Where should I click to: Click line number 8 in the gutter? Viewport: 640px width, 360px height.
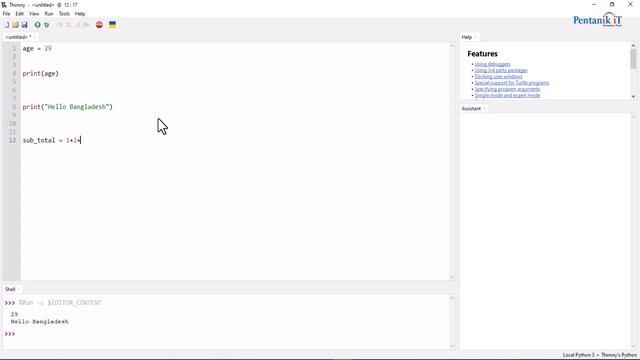(x=14, y=107)
